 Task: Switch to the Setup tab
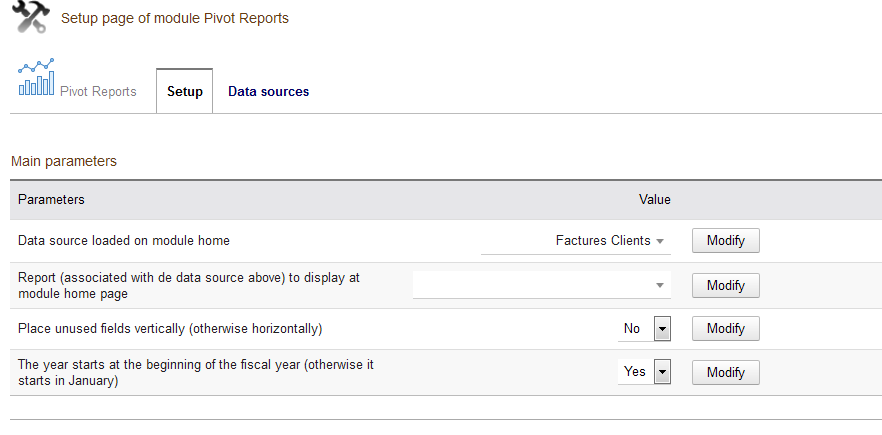(x=185, y=92)
